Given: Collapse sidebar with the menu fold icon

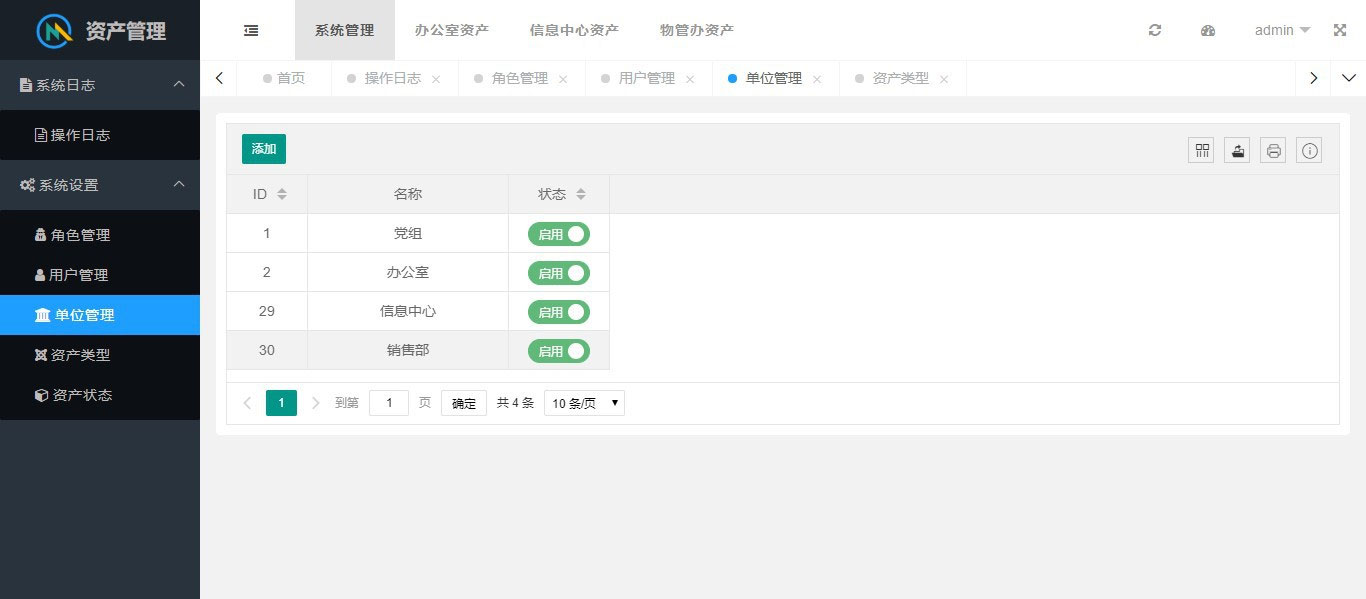Looking at the screenshot, I should click(x=251, y=30).
